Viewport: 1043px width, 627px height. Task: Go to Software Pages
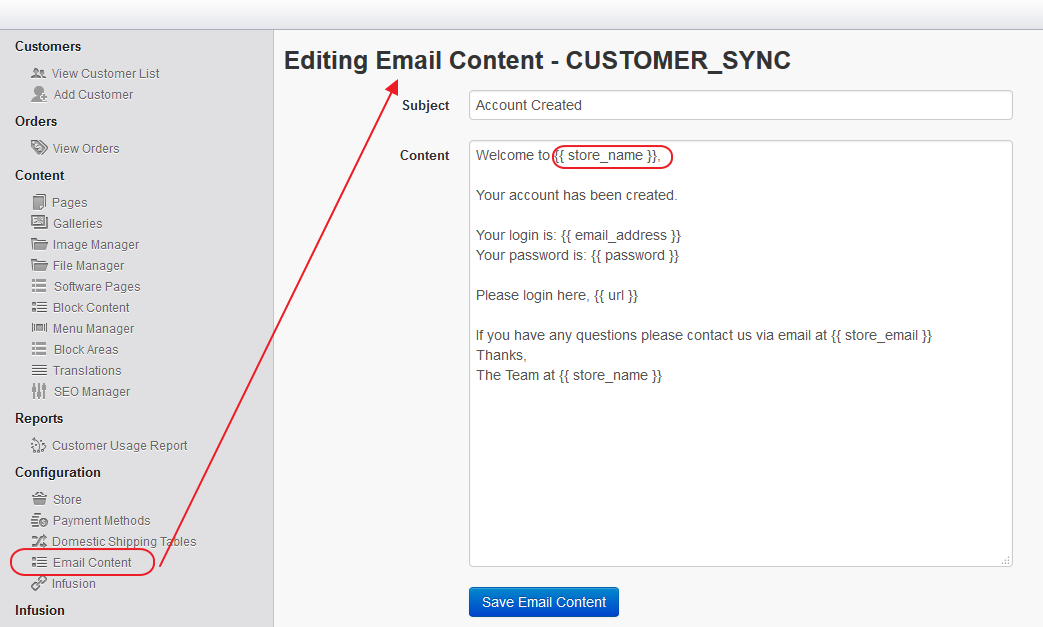click(97, 287)
